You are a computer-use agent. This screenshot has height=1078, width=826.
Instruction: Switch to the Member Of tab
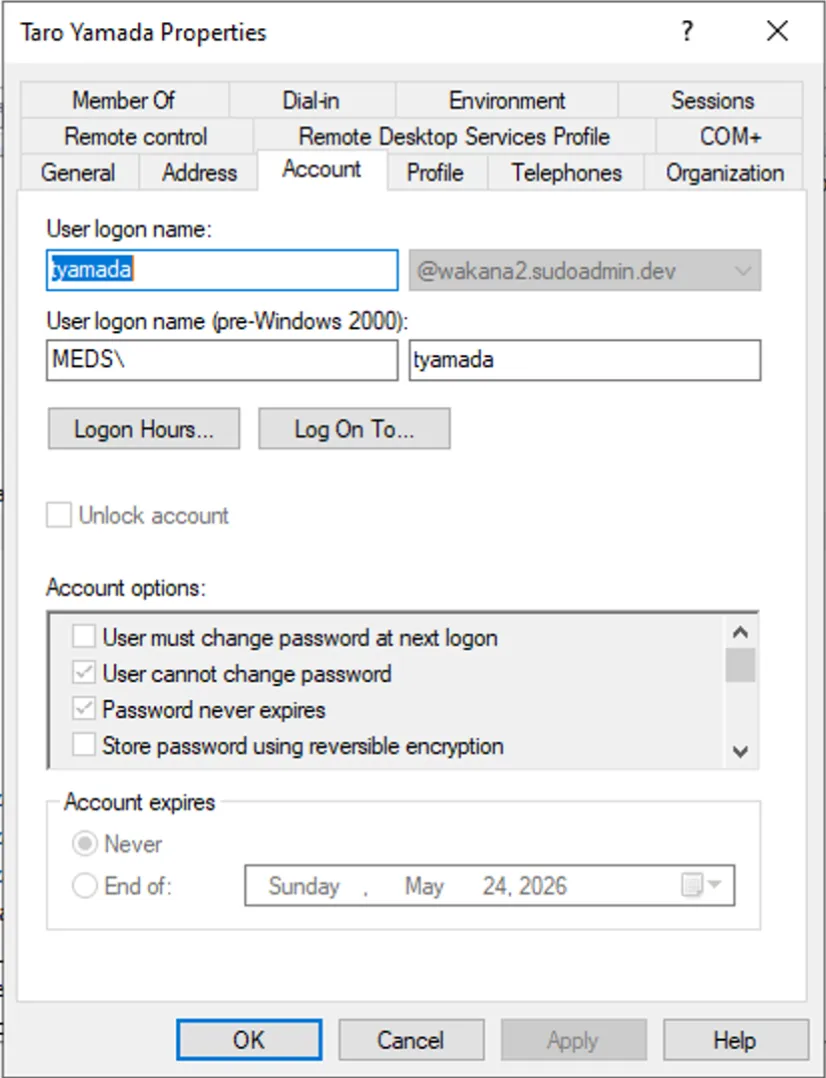point(123,100)
